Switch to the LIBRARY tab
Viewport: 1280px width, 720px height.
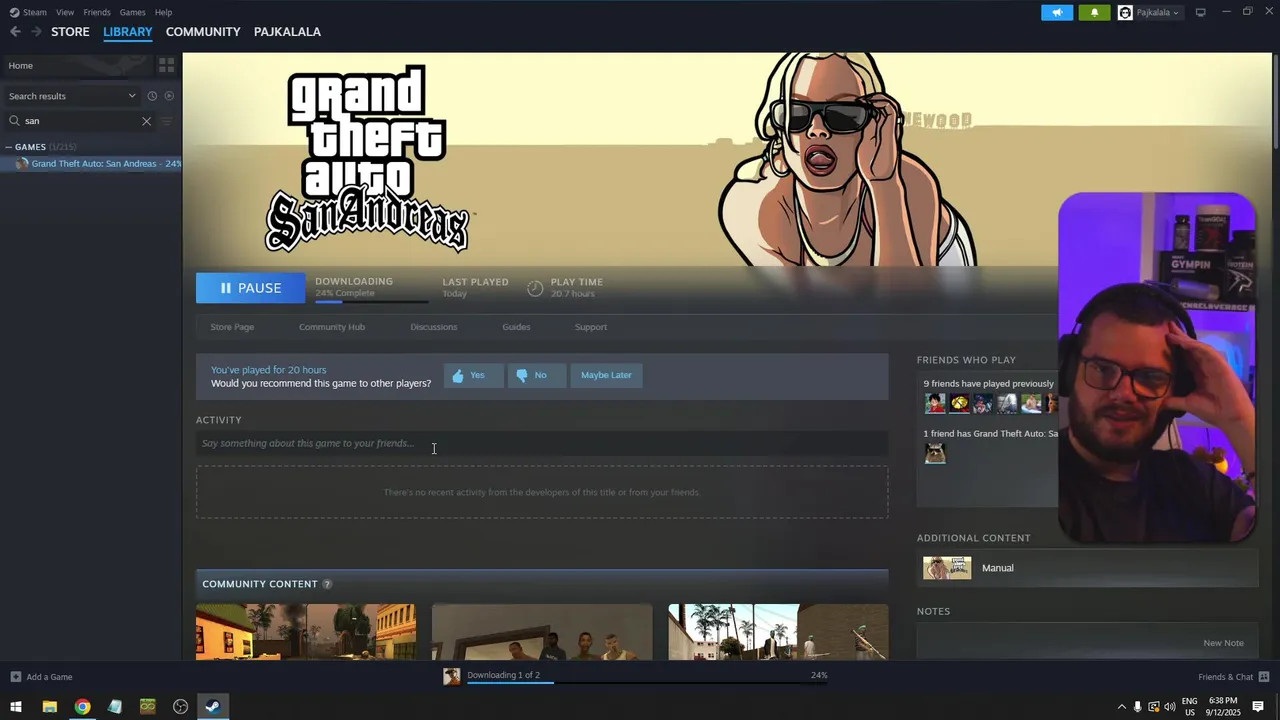point(128,32)
